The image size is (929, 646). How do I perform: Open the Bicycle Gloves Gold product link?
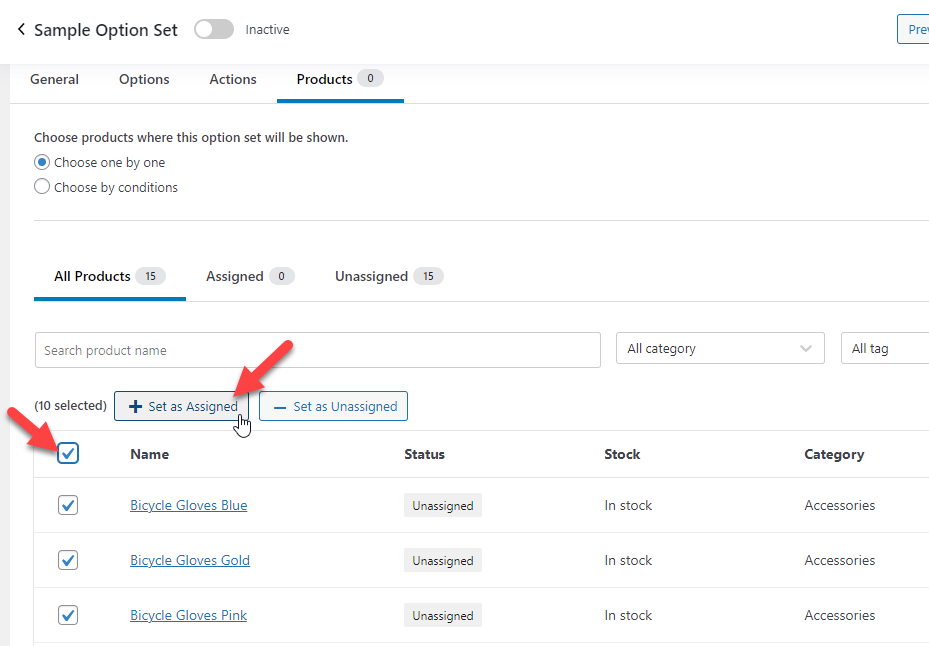point(190,560)
